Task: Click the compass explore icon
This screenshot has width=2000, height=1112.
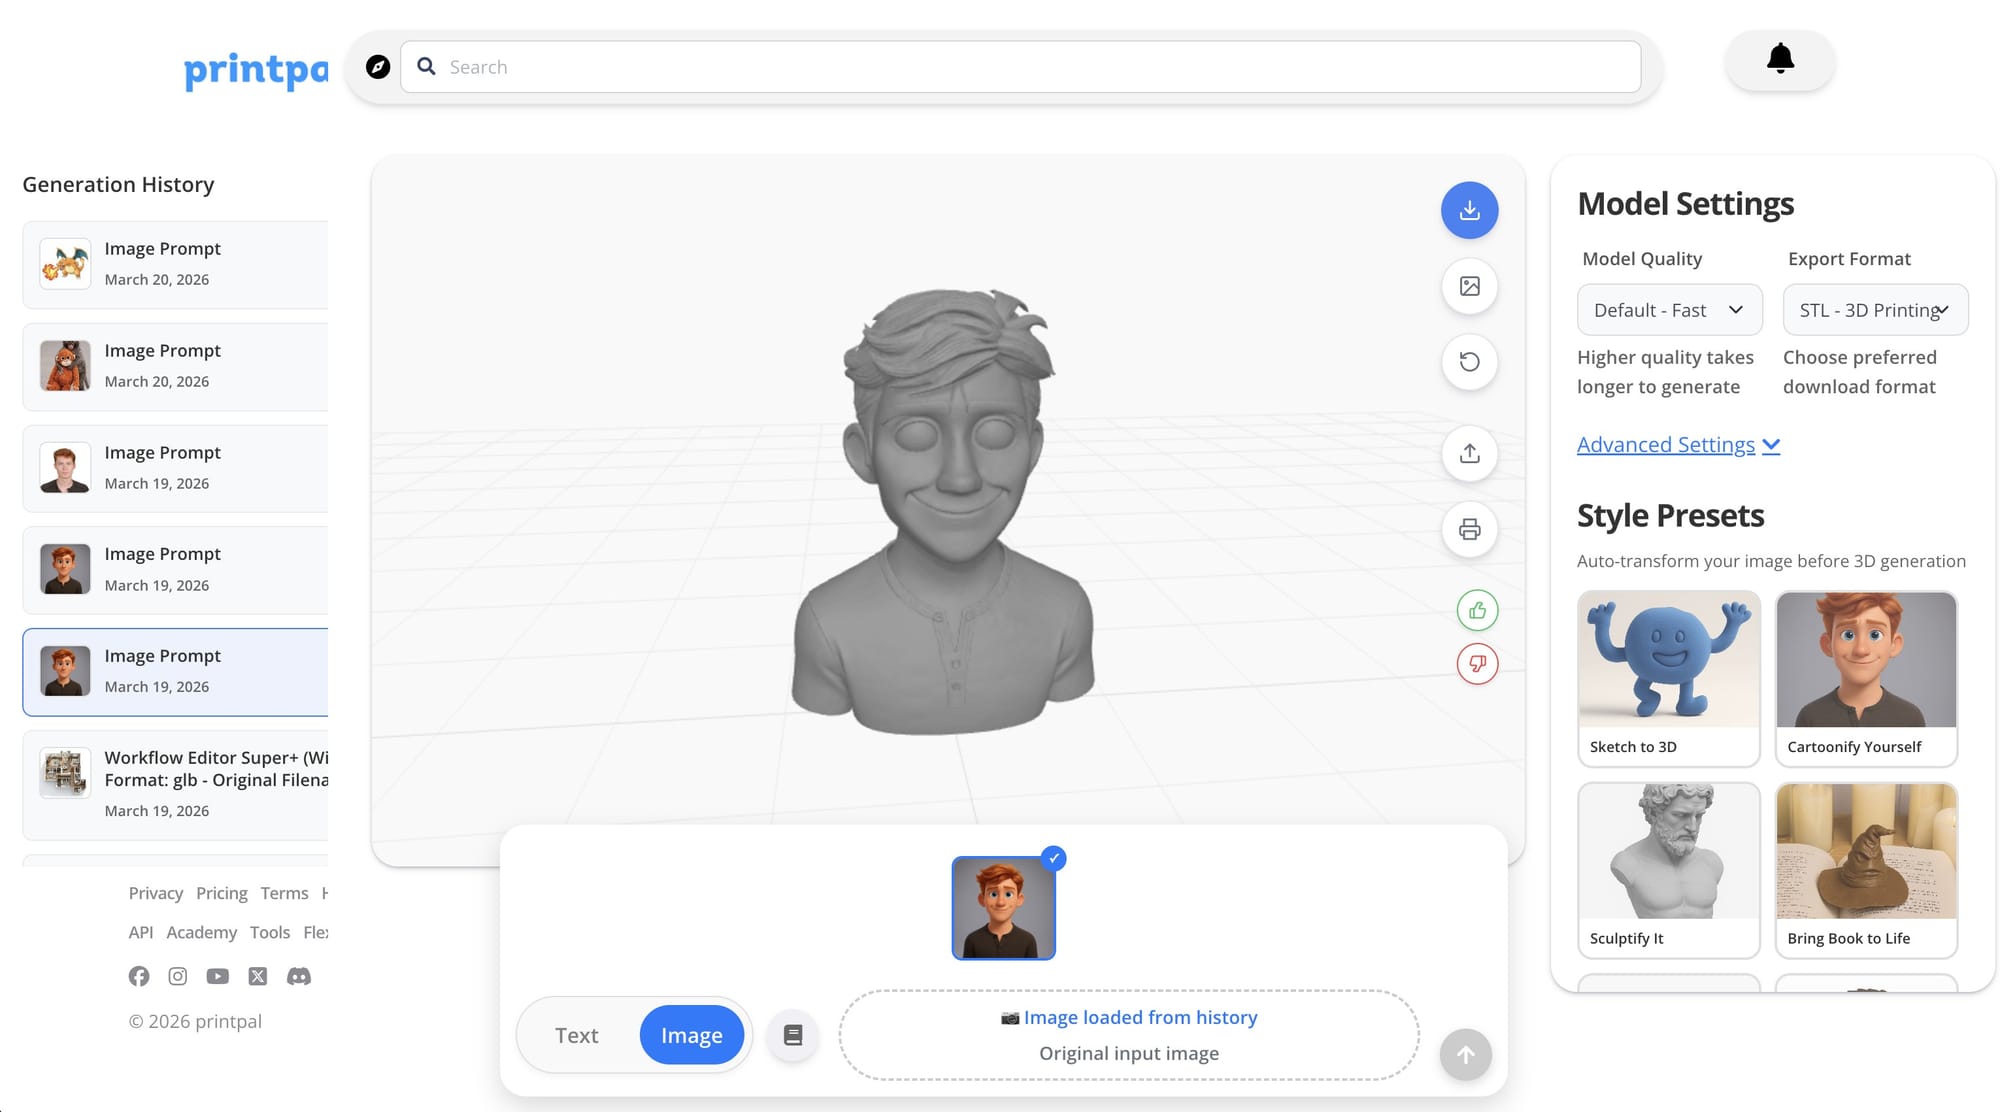Action: 378,67
